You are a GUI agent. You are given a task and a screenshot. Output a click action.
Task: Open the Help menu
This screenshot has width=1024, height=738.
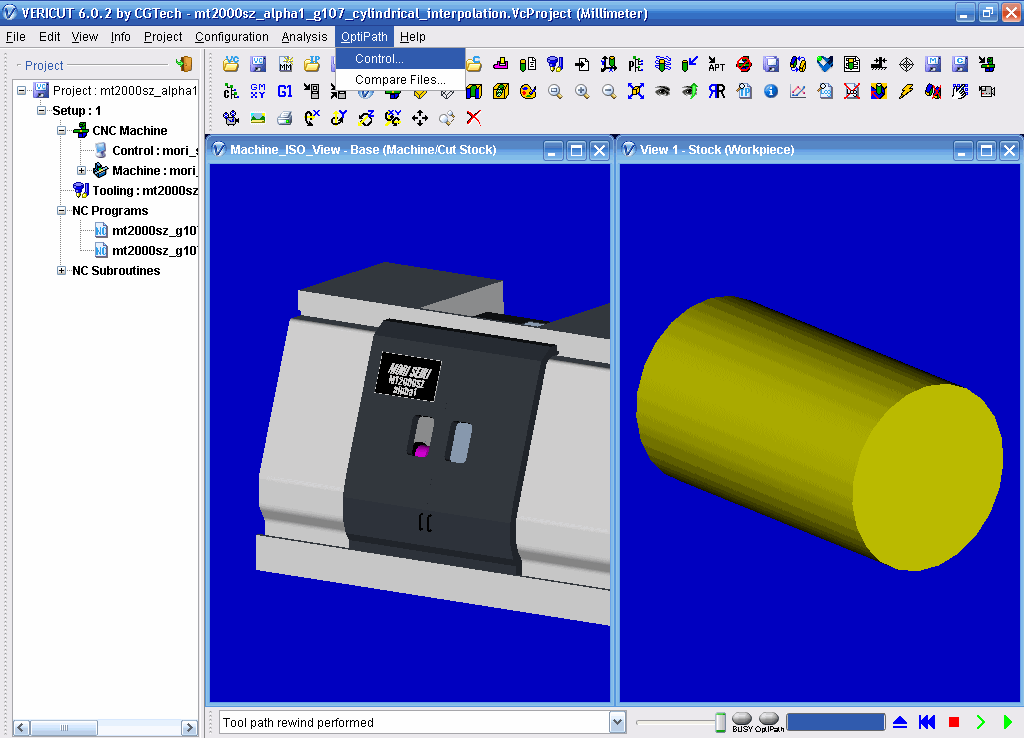point(413,37)
